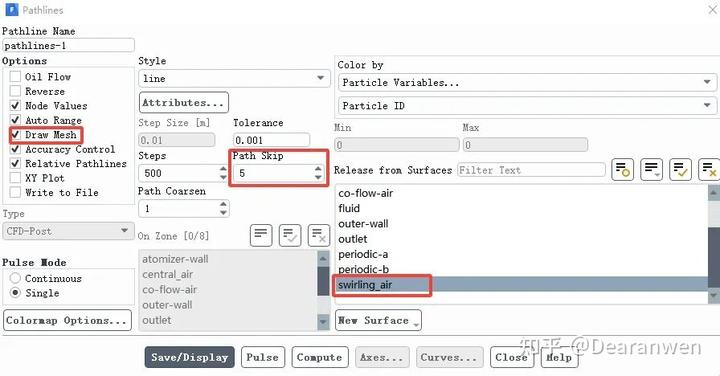Click On Zone list toggle icon

[261, 236]
